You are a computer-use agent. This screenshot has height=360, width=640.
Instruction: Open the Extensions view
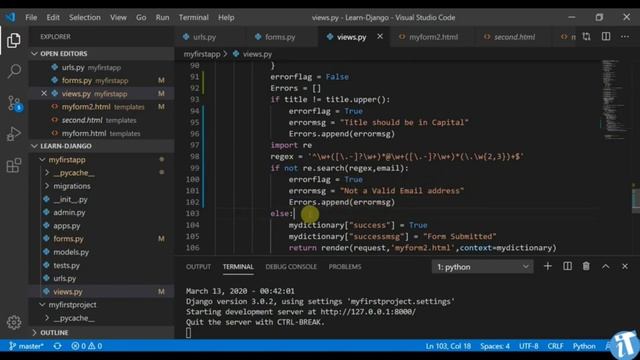pos(13,165)
